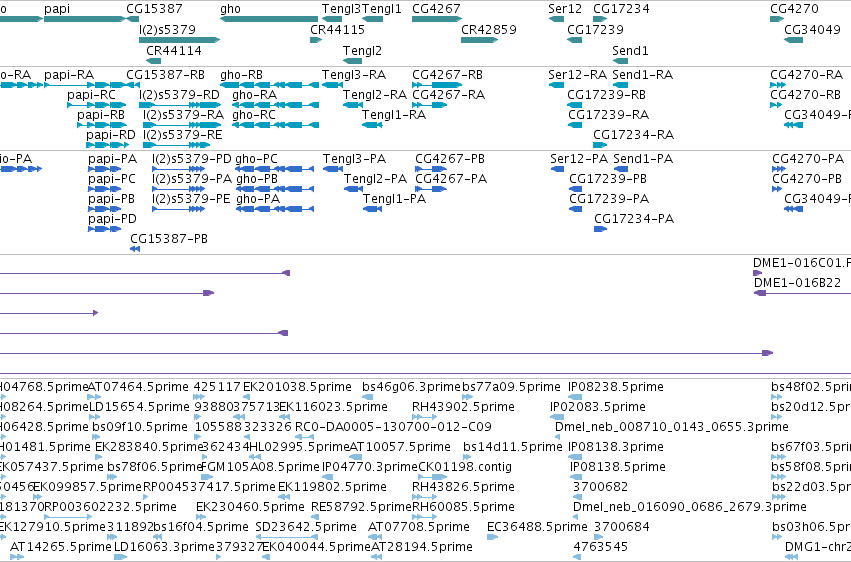851x562 pixels.
Task: Select the CR44114 gene feature
Action: click(154, 61)
